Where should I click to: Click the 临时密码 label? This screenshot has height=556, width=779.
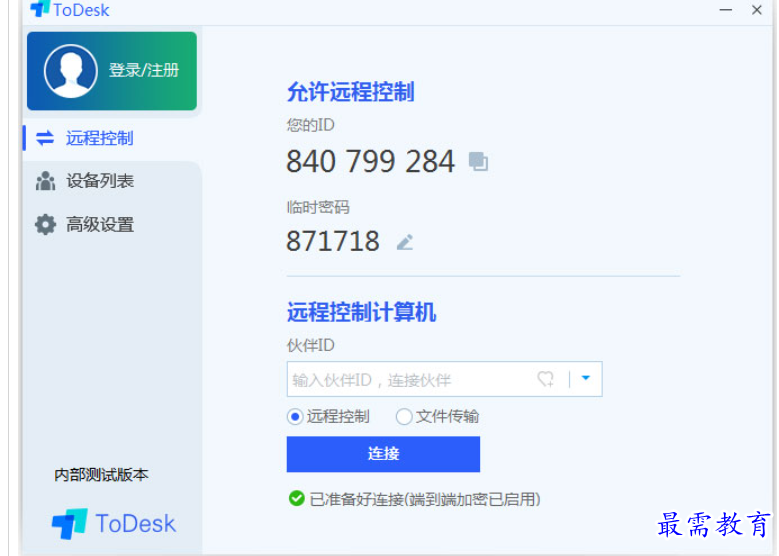tap(318, 207)
